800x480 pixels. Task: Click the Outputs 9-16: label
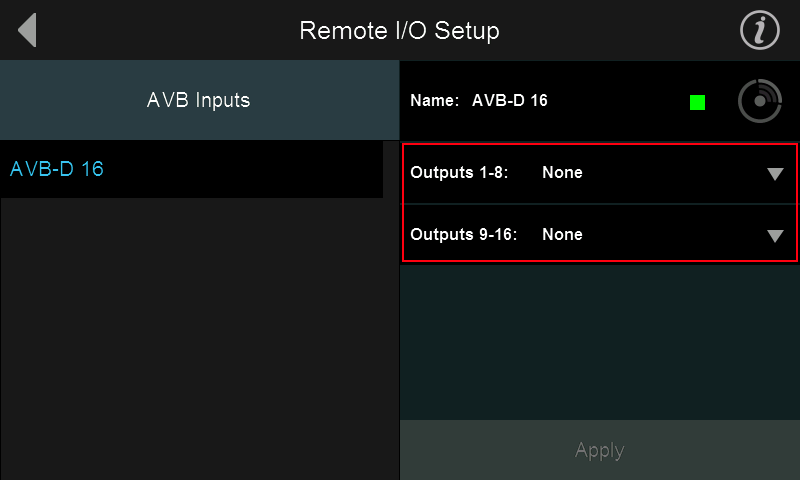[x=464, y=234]
